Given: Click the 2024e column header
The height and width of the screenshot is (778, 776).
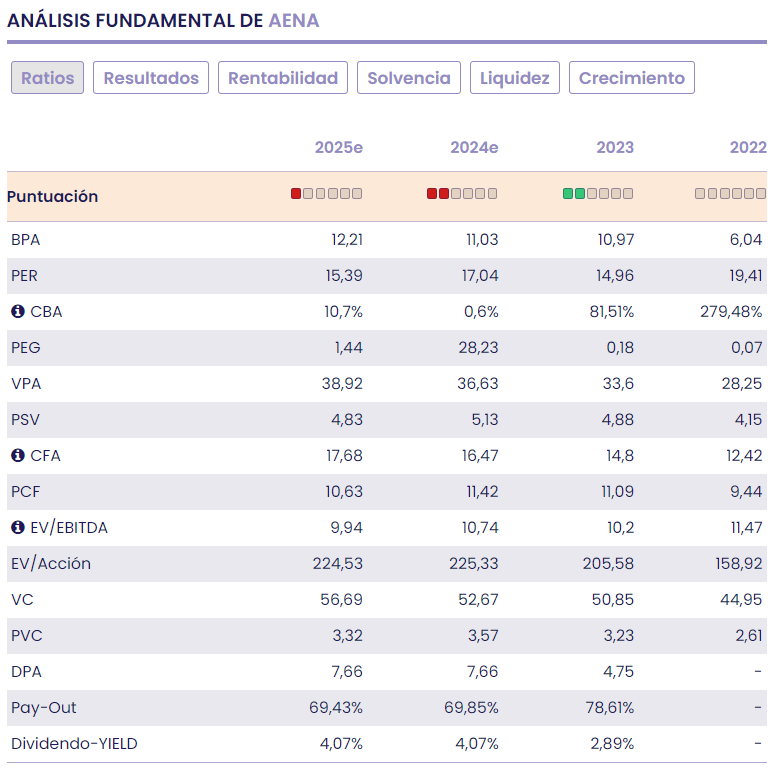Looking at the screenshot, I should 474,147.
